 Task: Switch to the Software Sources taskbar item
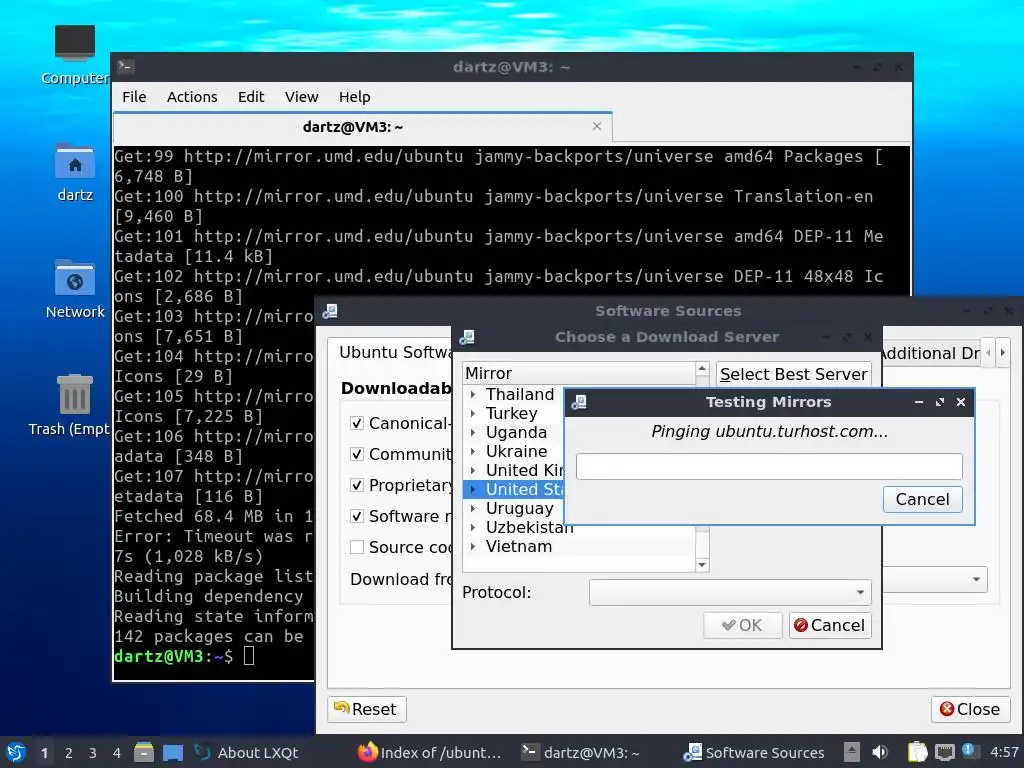coord(754,752)
